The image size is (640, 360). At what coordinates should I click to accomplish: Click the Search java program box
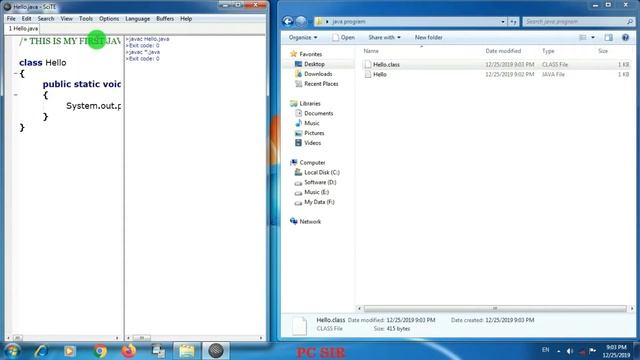pos(575,22)
